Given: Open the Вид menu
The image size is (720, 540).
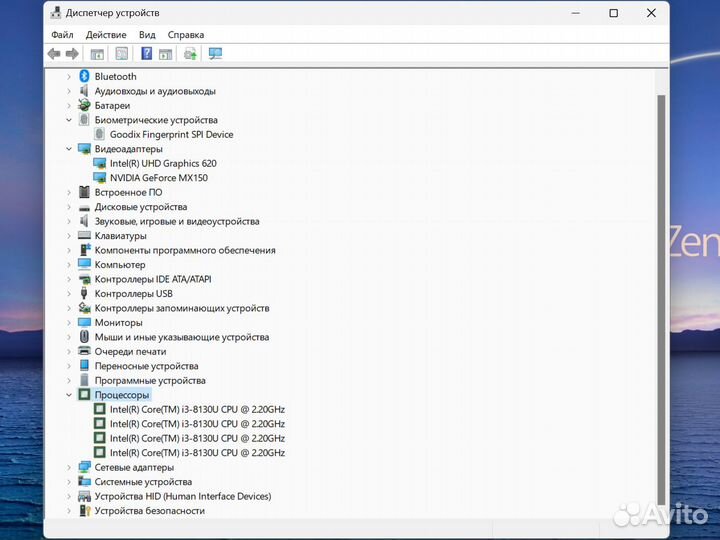Looking at the screenshot, I should tap(147, 35).
